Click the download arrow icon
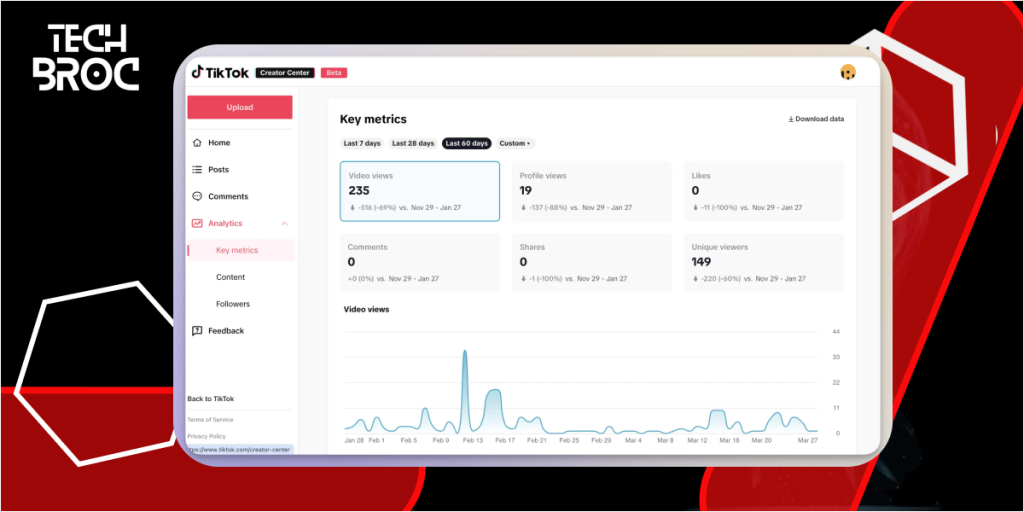 click(791, 119)
